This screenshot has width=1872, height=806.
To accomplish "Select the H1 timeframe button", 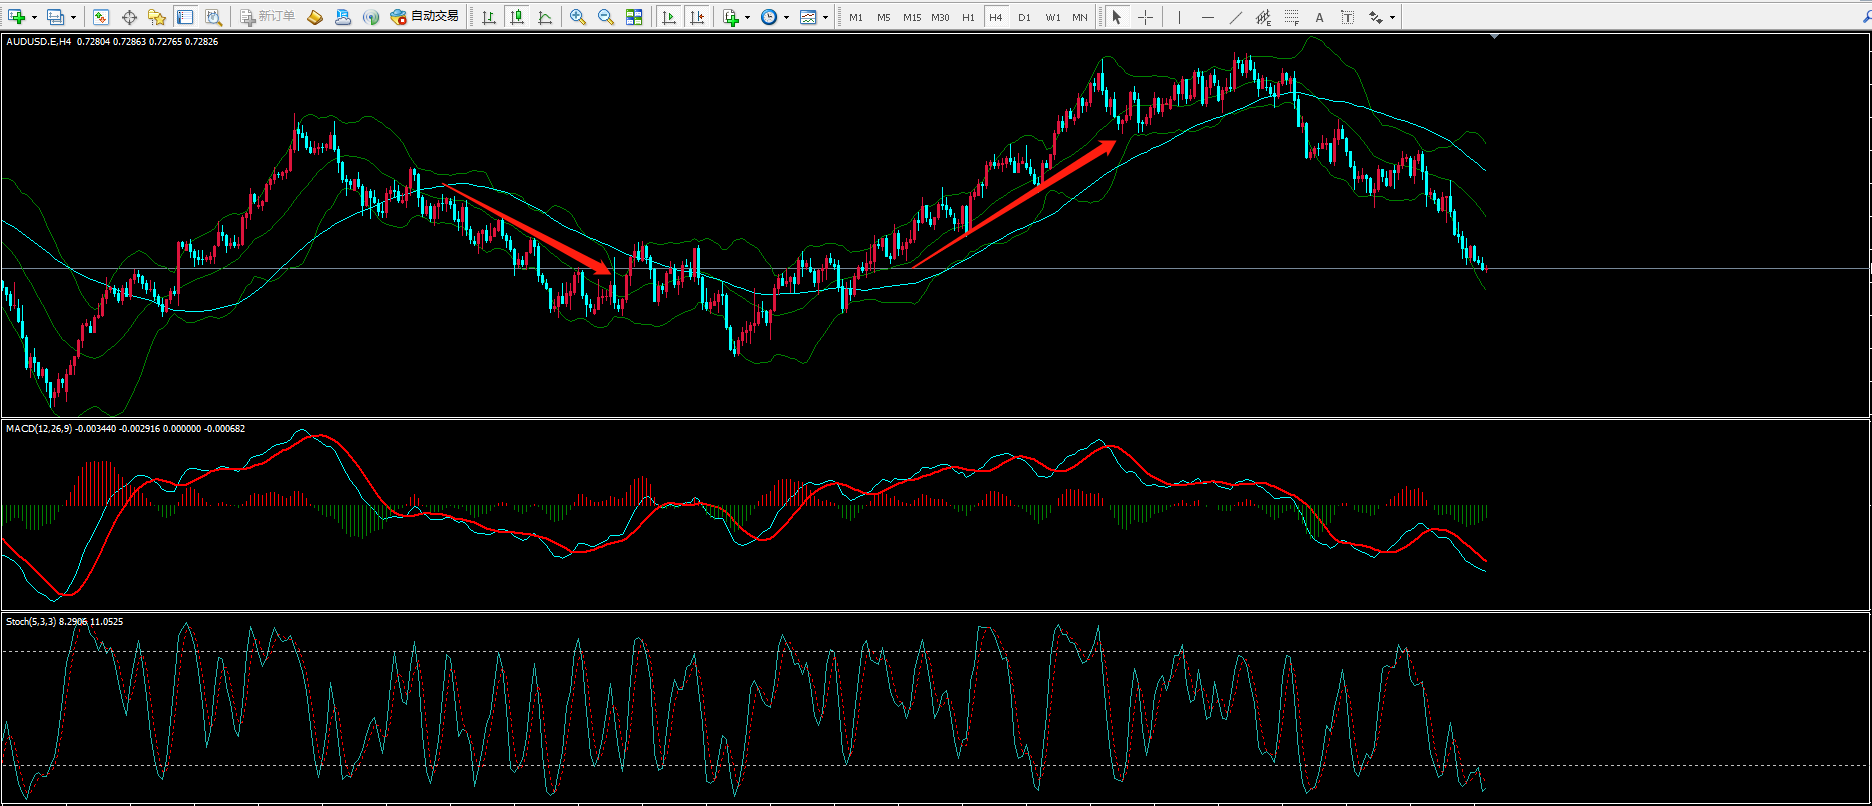I will pos(967,17).
